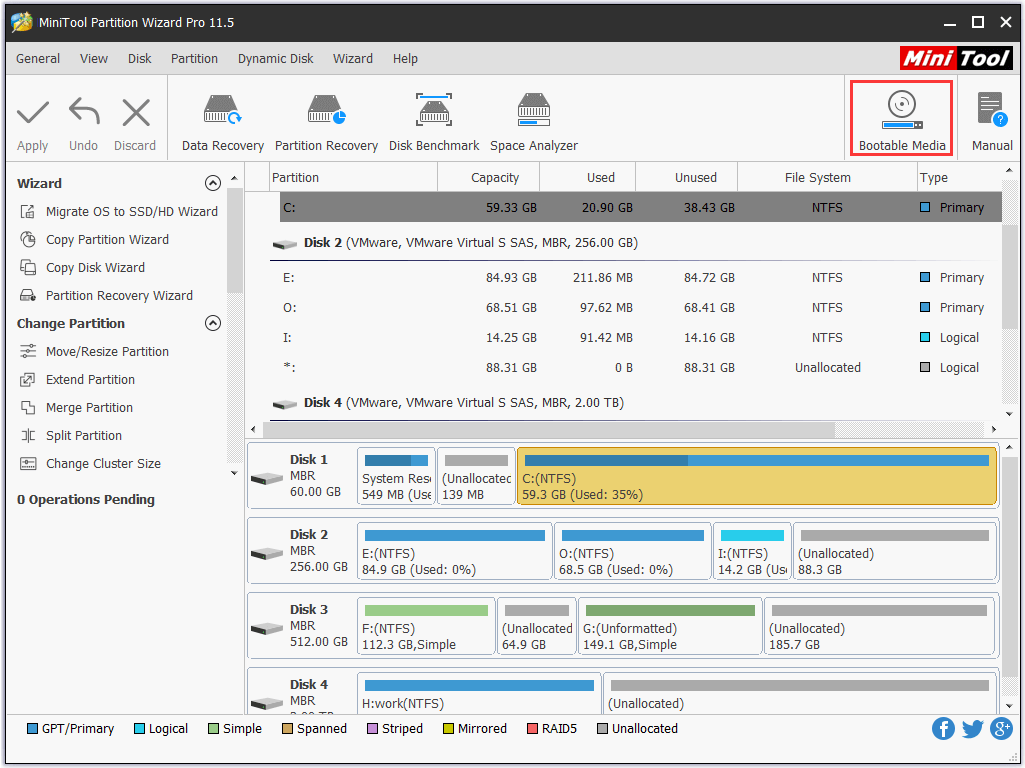Click the Apply checkmark icon
Viewport: 1025px width, 768px height.
point(33,112)
